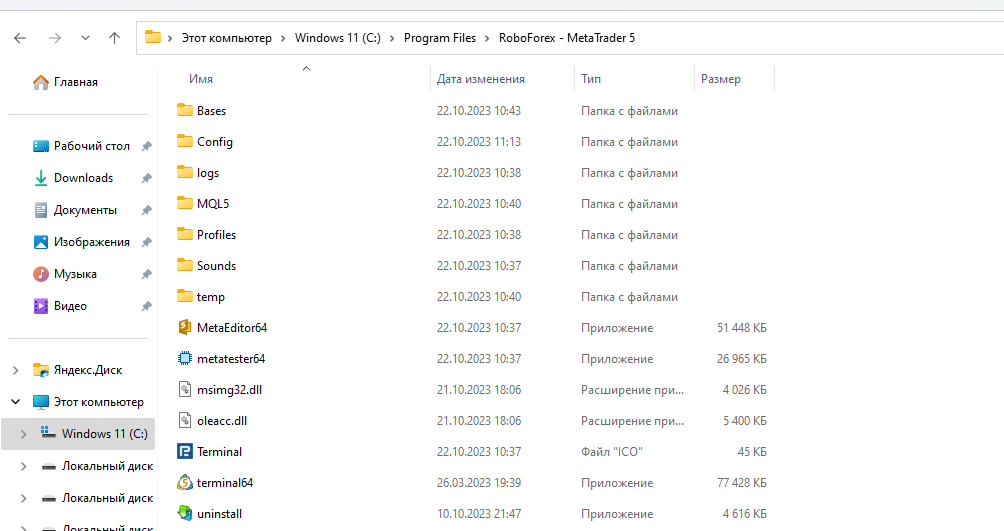Click the 'logs' folder icon
The width and height of the screenshot is (1004, 531).
(184, 172)
